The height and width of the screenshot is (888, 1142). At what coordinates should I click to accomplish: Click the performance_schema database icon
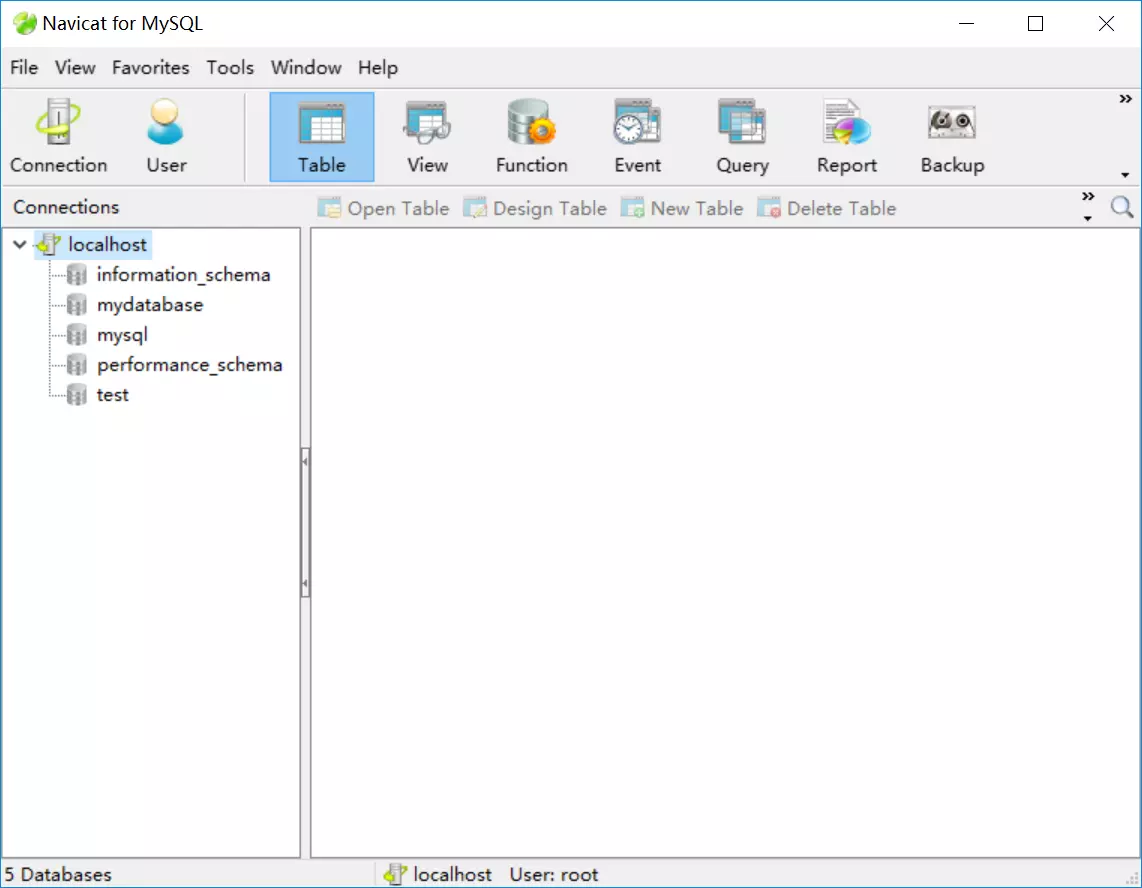[x=76, y=365]
